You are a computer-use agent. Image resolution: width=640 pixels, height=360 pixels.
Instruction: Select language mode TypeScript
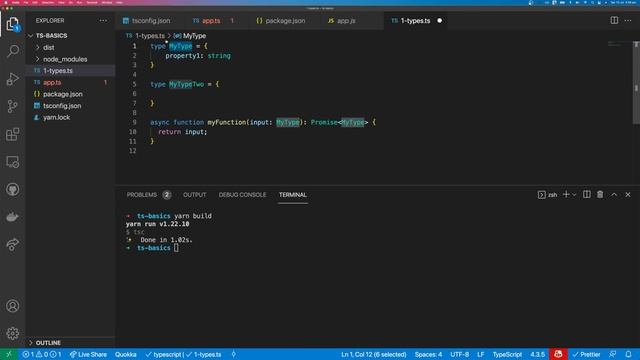coord(507,354)
